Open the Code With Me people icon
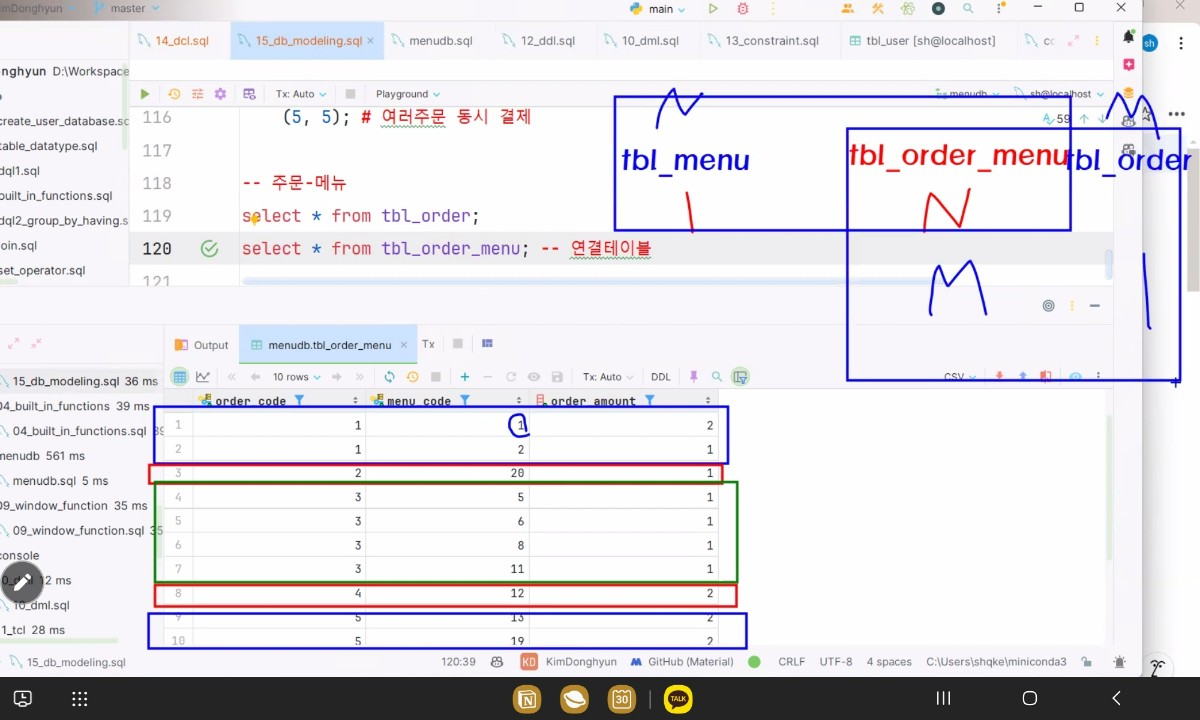1200x720 pixels. click(848, 8)
